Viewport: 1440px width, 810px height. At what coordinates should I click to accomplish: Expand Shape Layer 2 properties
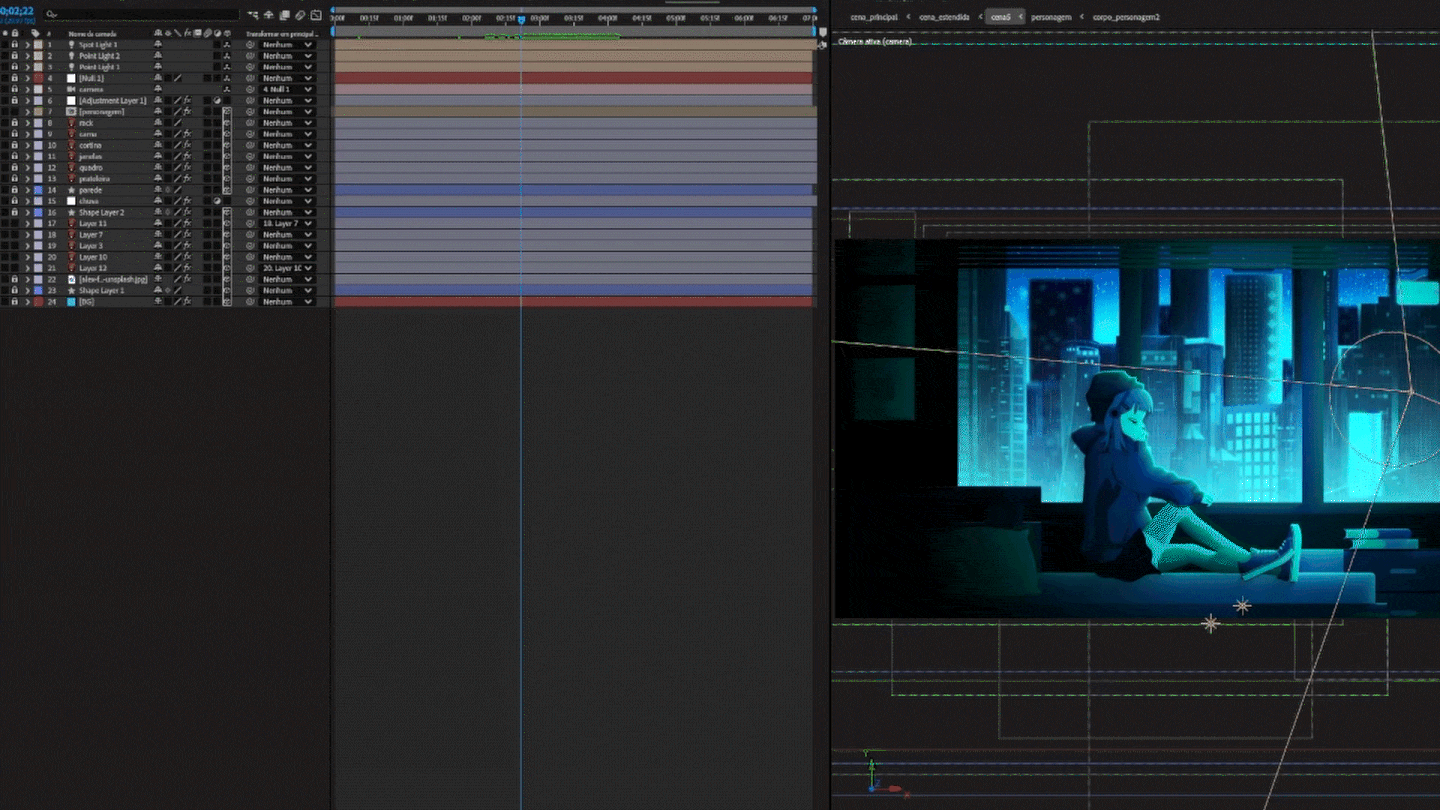coord(27,212)
